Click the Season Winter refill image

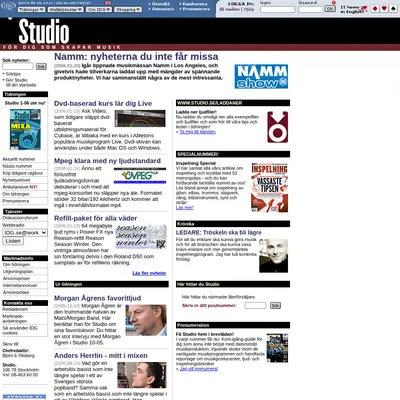(x=141, y=237)
